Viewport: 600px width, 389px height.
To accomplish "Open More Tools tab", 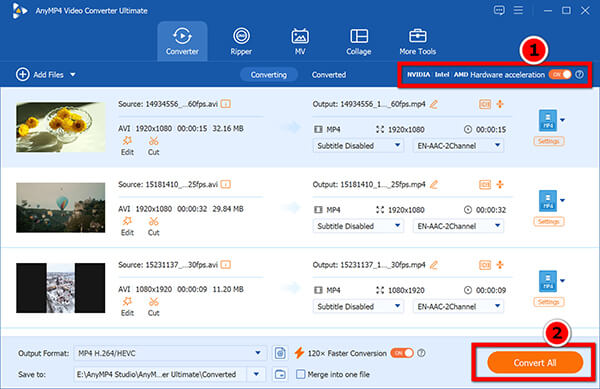I will [x=417, y=41].
